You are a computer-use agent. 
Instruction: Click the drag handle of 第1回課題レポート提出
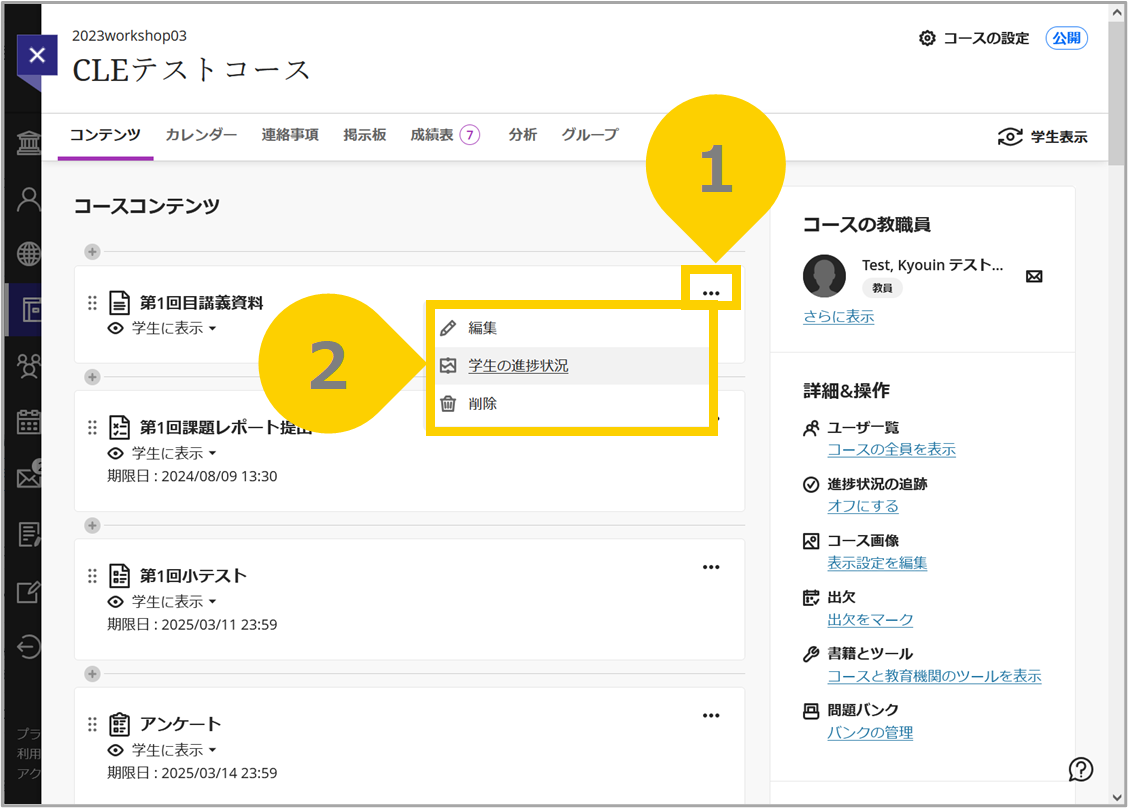(92, 427)
